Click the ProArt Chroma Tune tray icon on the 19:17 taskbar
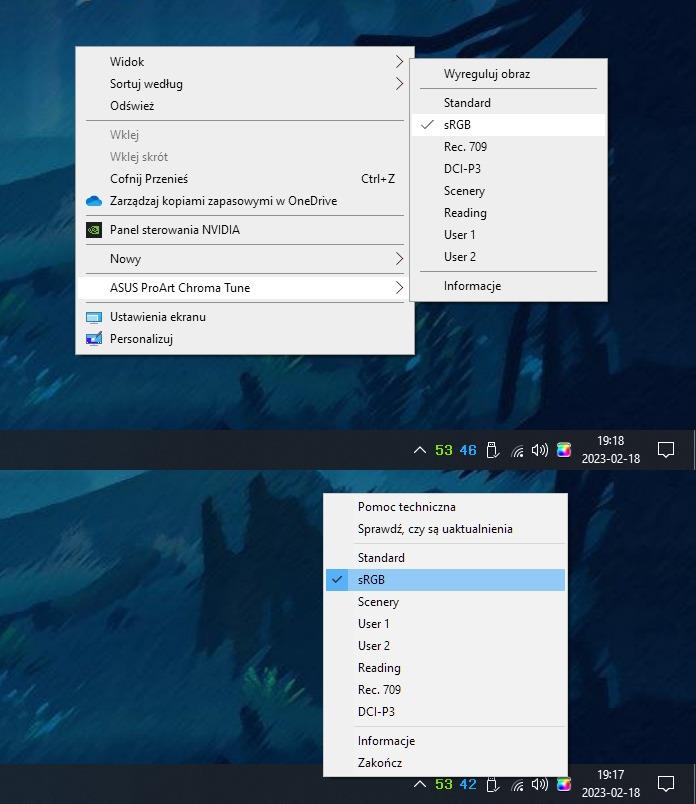 tap(564, 784)
